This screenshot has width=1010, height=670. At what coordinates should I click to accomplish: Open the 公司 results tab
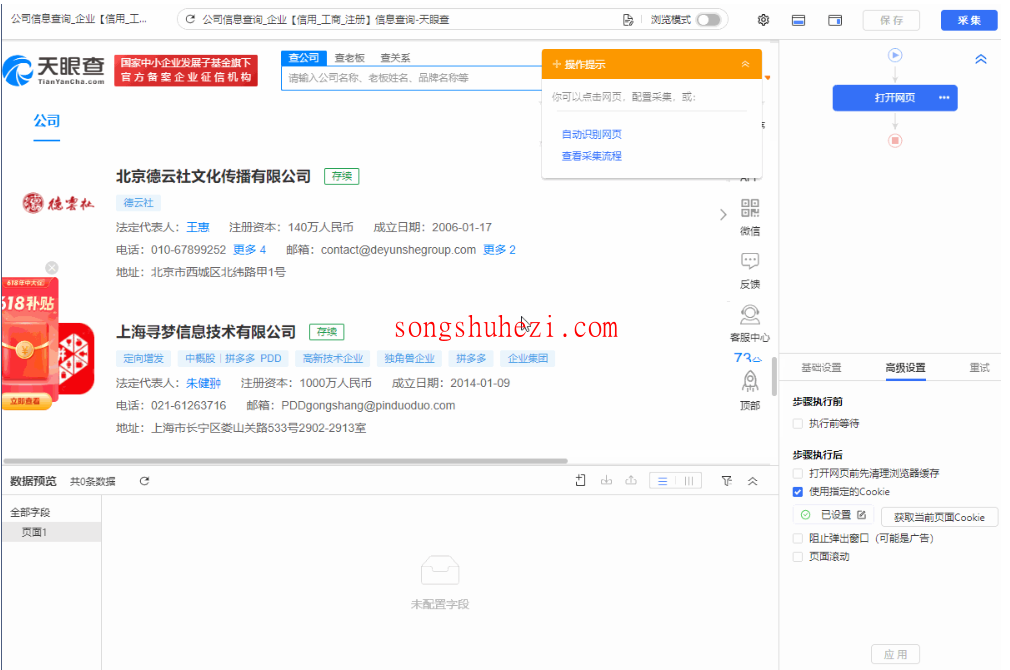point(46,121)
